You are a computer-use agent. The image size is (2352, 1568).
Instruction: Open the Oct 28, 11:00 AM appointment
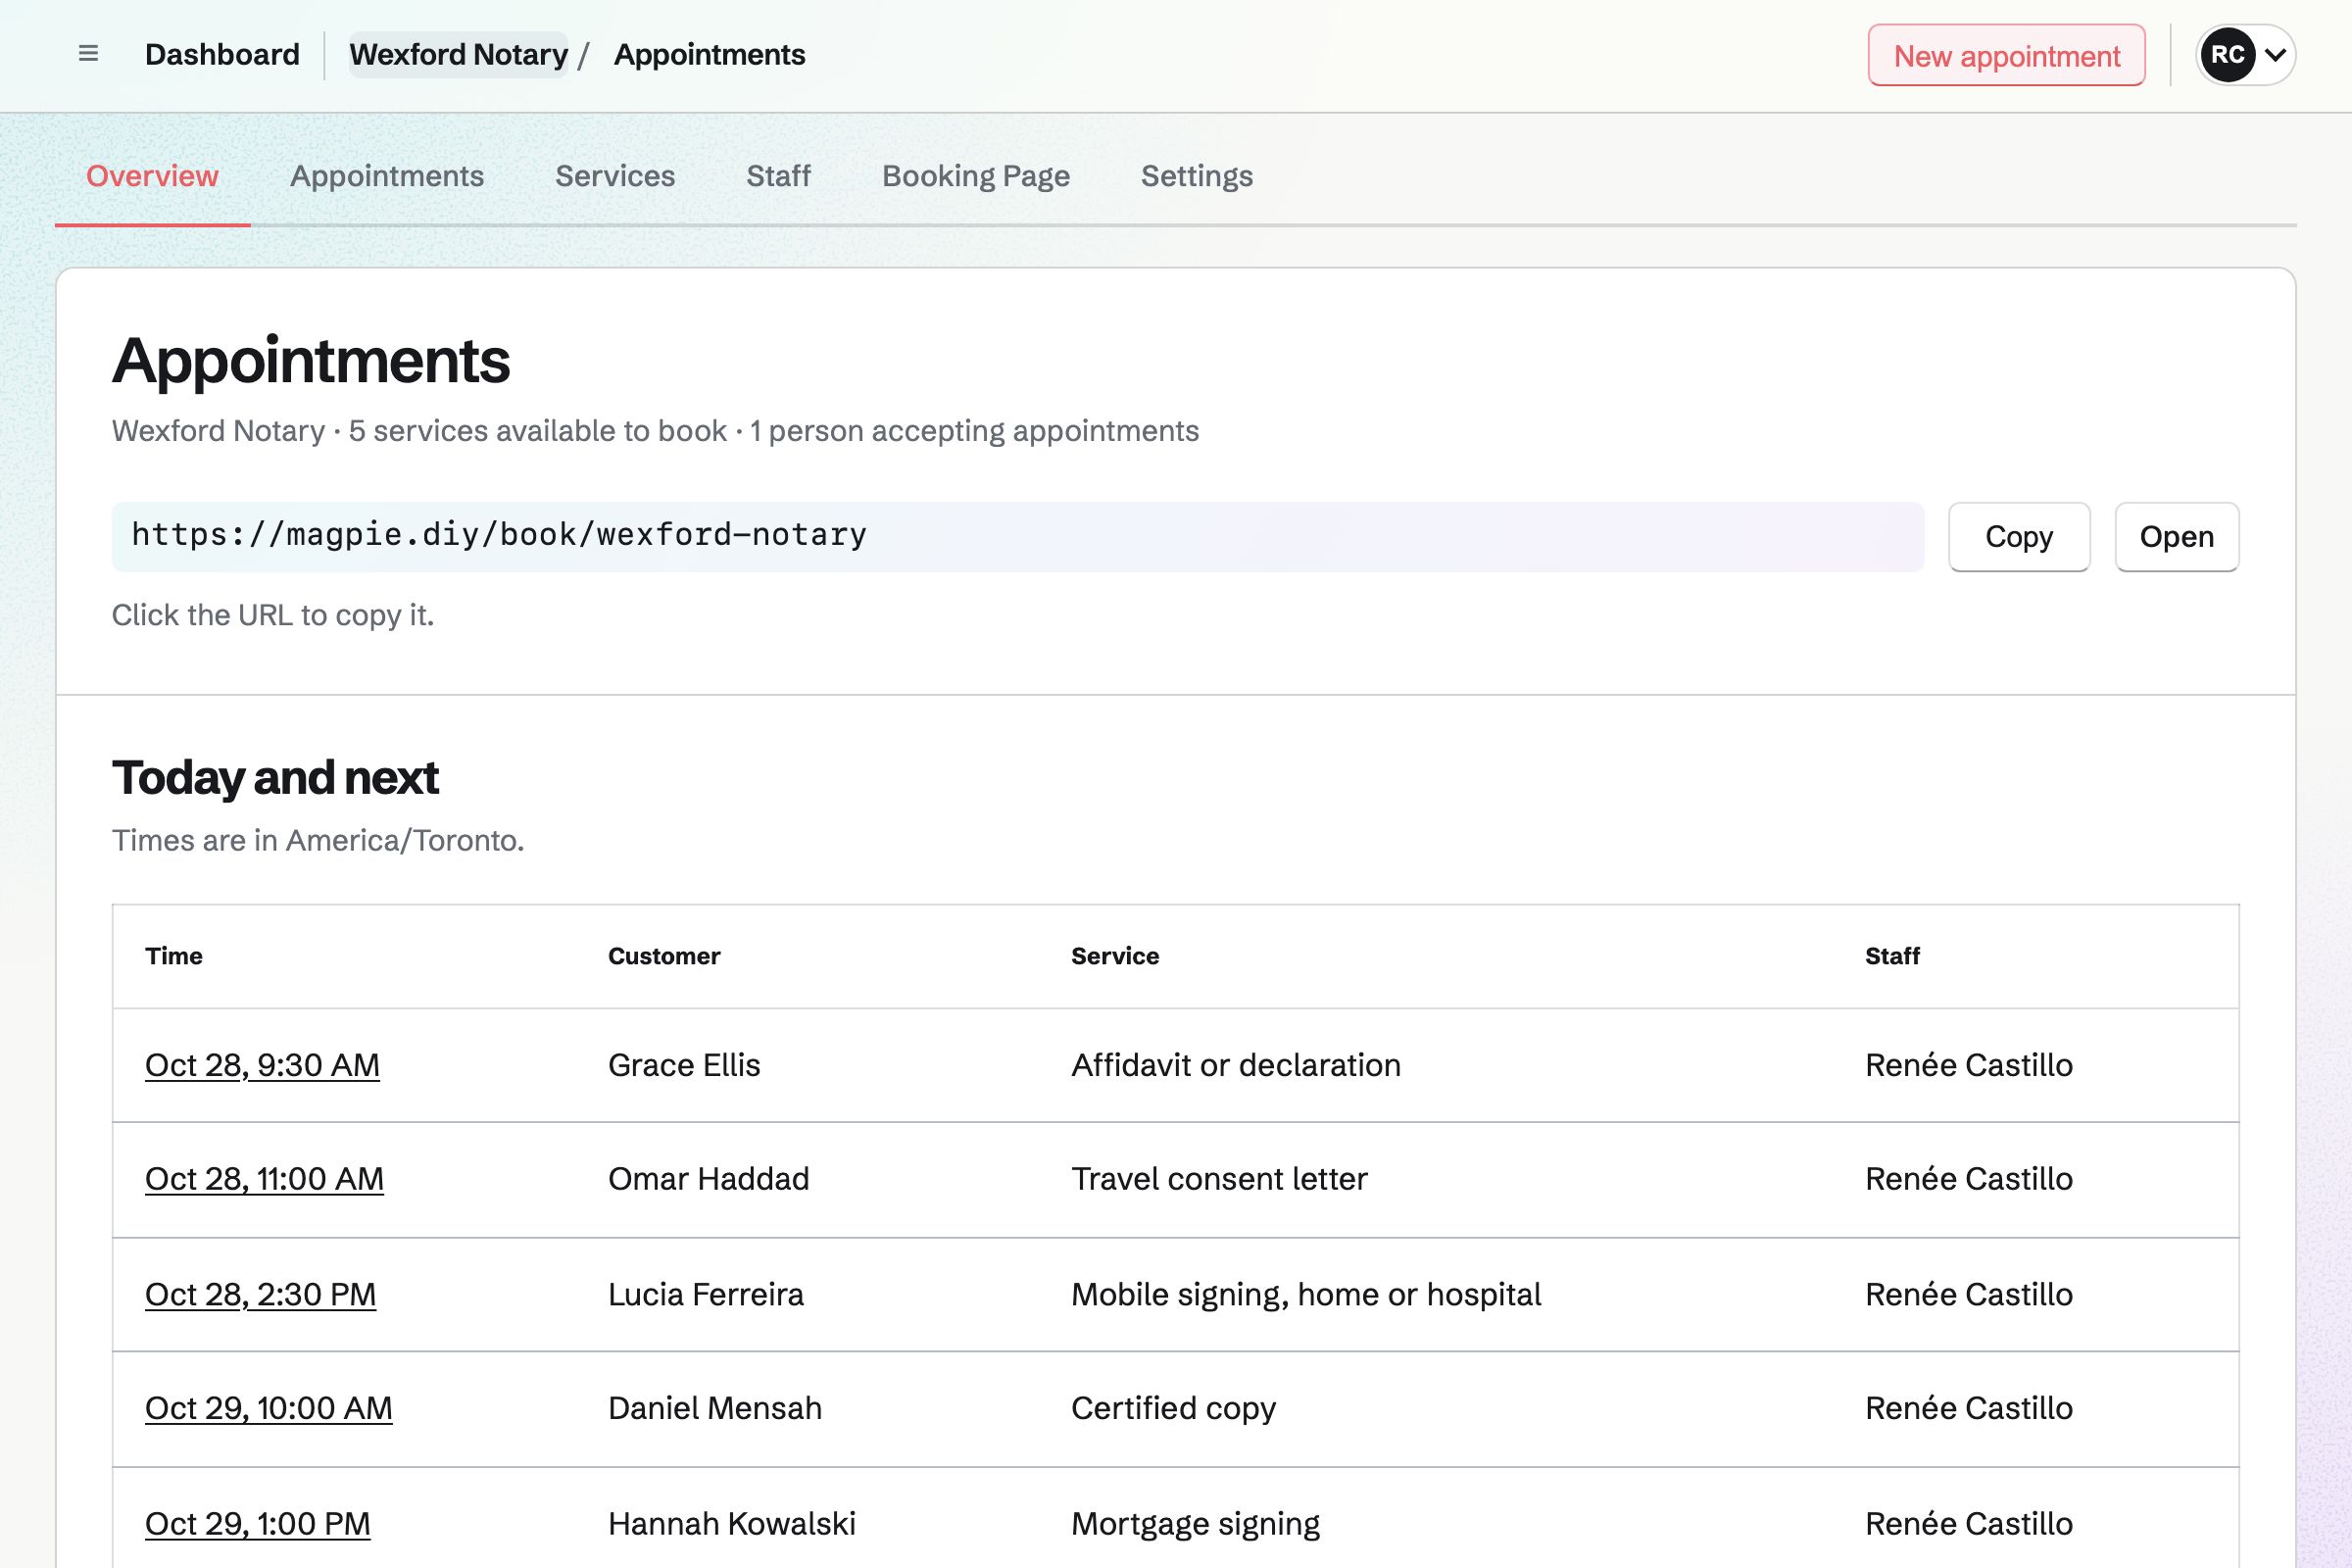point(264,1179)
